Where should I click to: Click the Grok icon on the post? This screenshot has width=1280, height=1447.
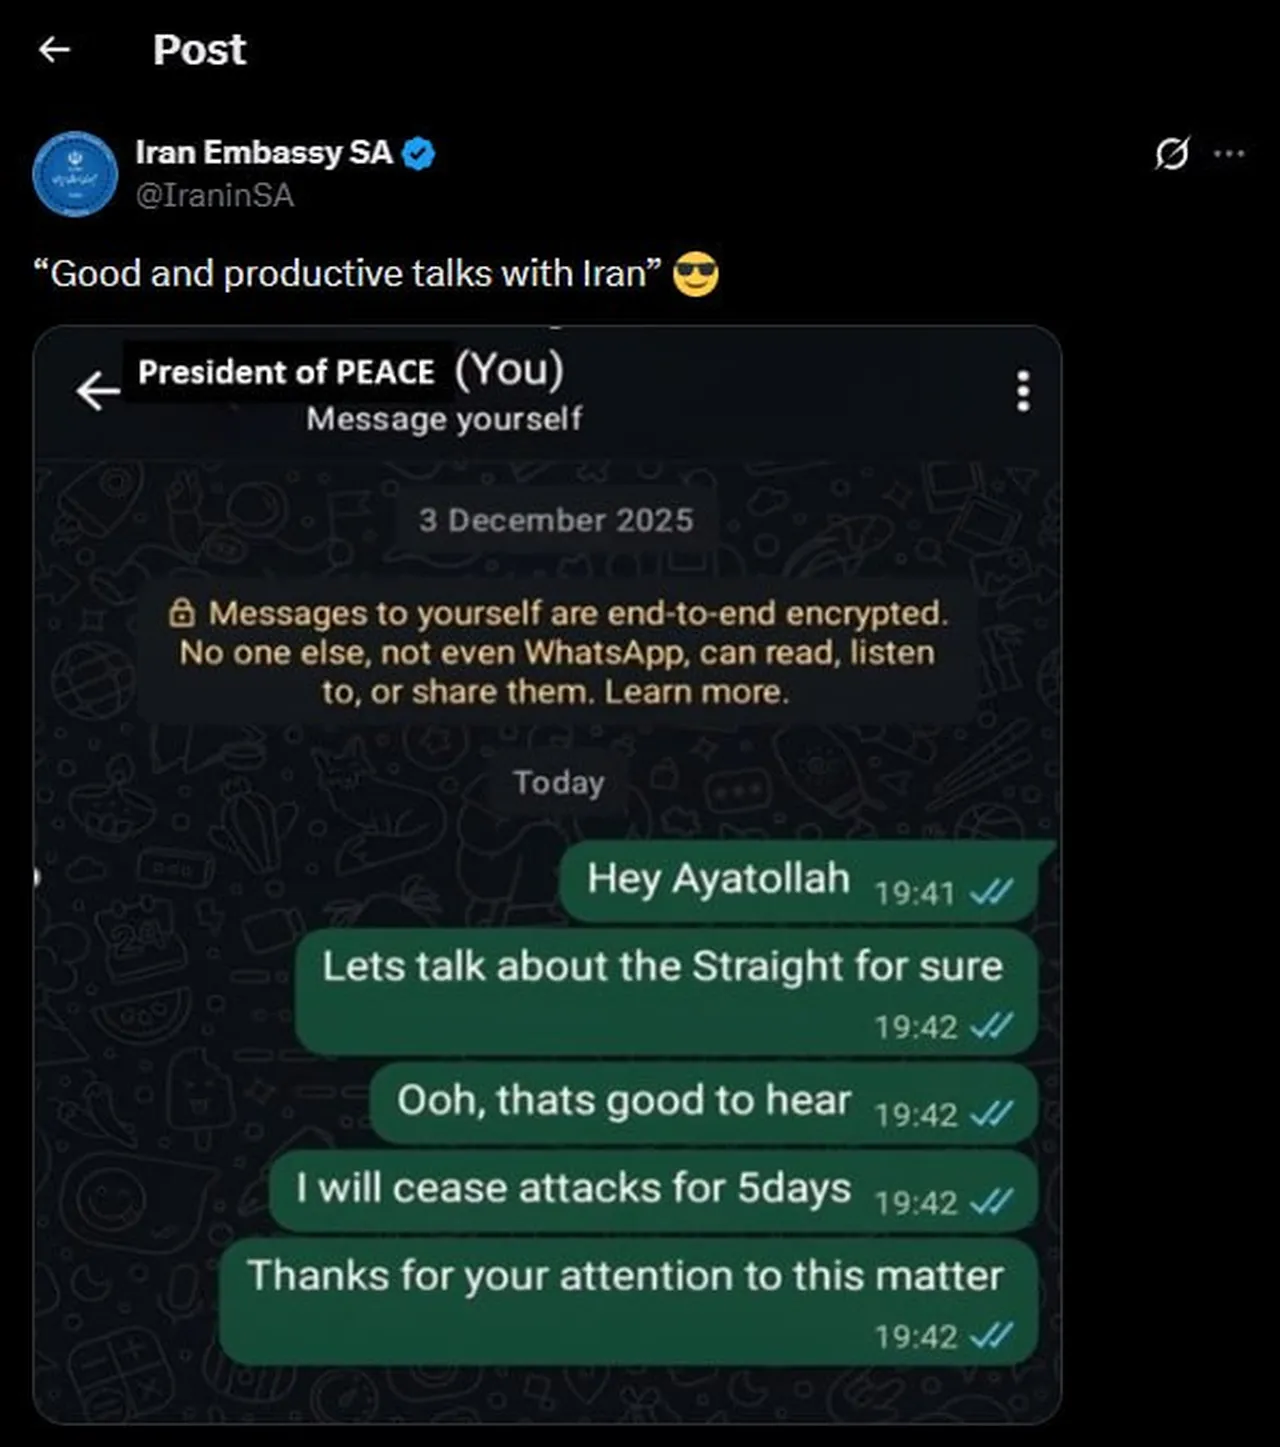pos(1171,154)
